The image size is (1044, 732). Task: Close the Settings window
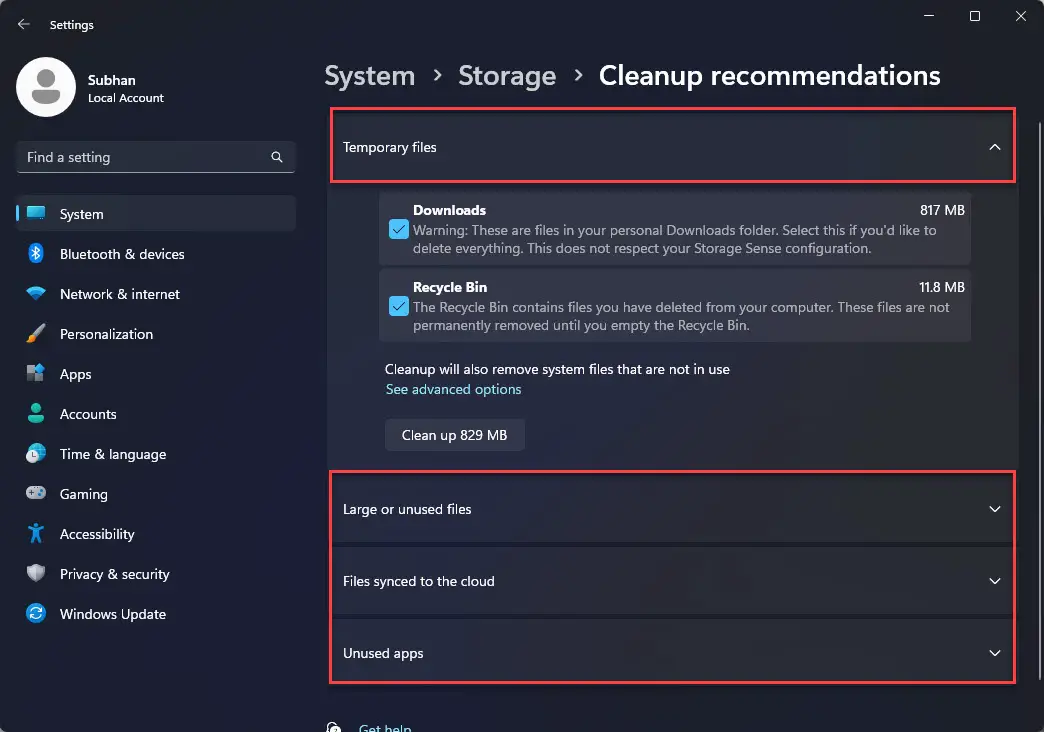coord(1021,15)
